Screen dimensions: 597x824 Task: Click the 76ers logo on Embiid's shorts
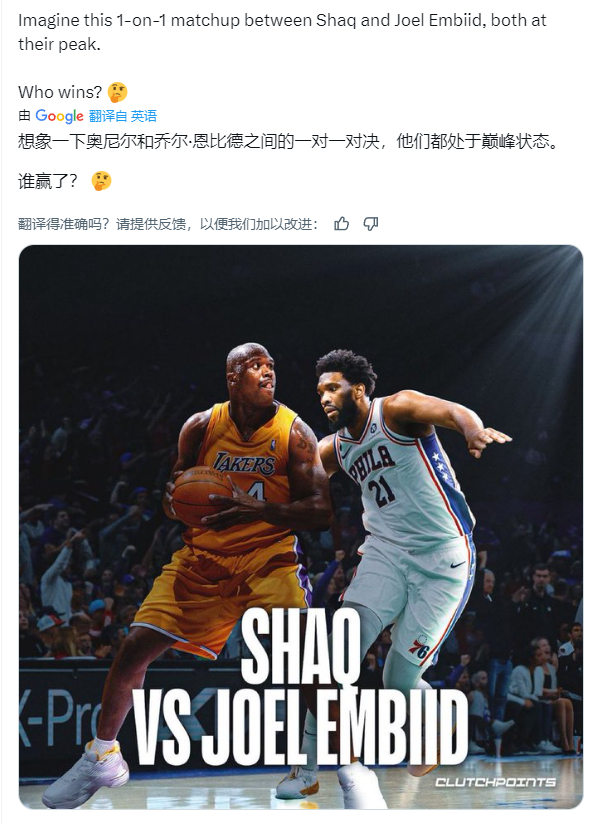point(419,647)
